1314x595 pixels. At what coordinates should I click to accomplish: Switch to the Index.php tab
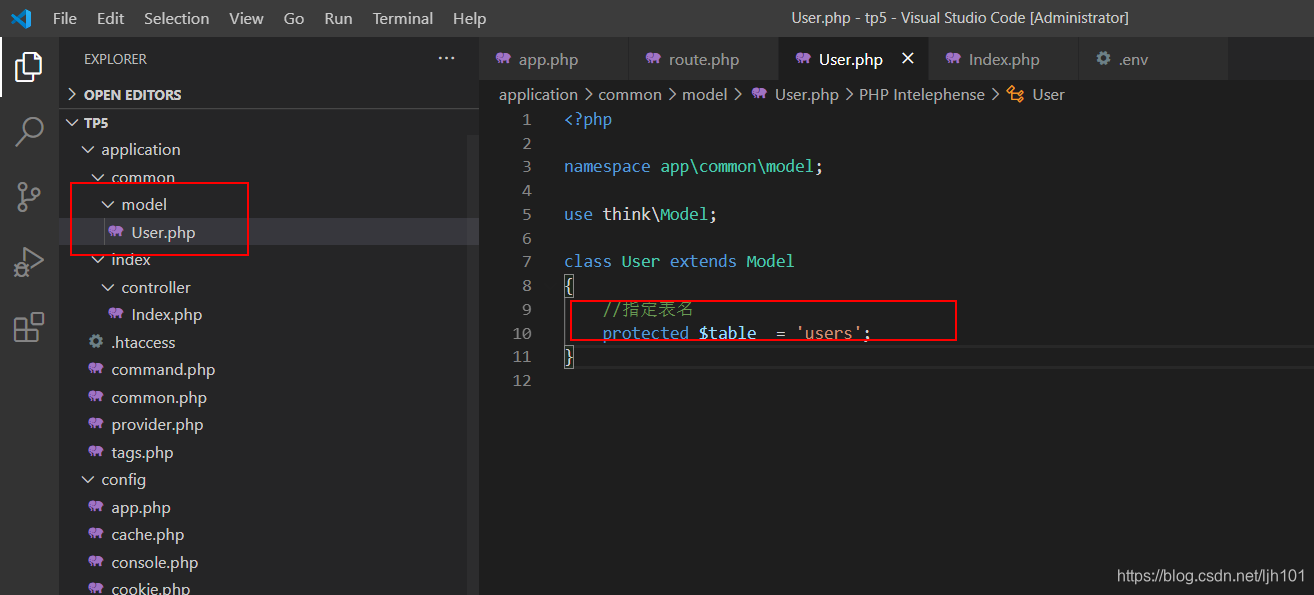point(1004,59)
